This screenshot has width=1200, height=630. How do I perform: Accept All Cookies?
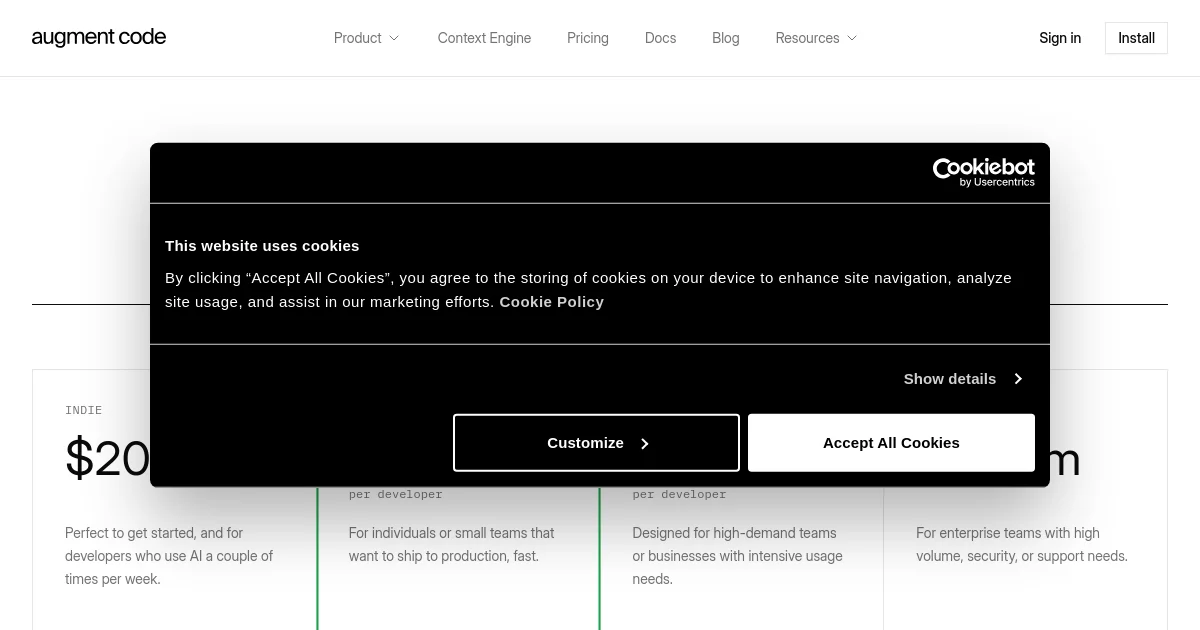pos(891,443)
